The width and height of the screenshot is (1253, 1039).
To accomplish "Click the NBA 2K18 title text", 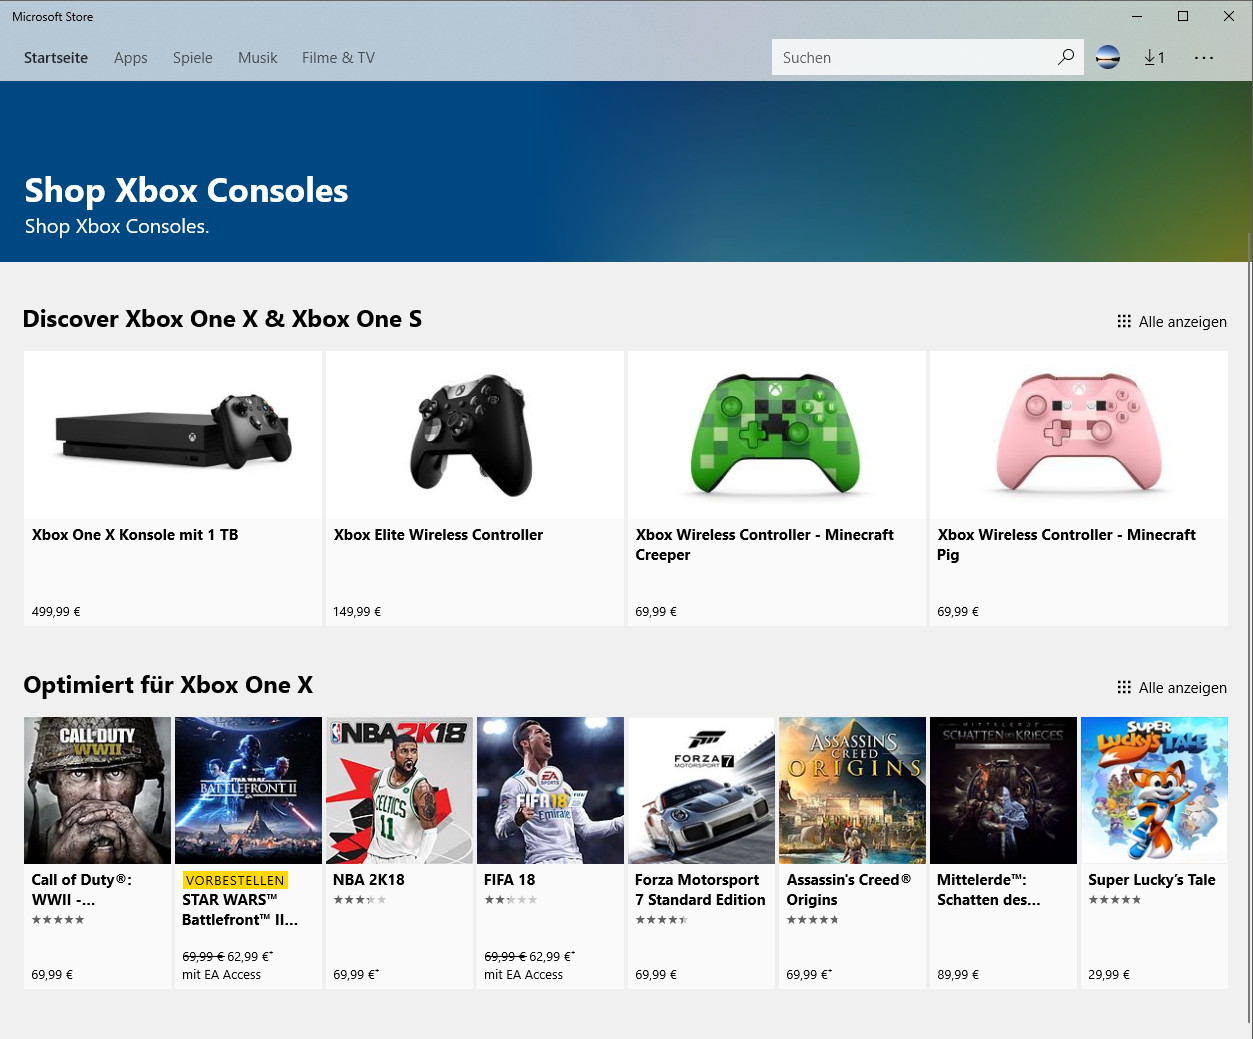I will pyautogui.click(x=369, y=880).
